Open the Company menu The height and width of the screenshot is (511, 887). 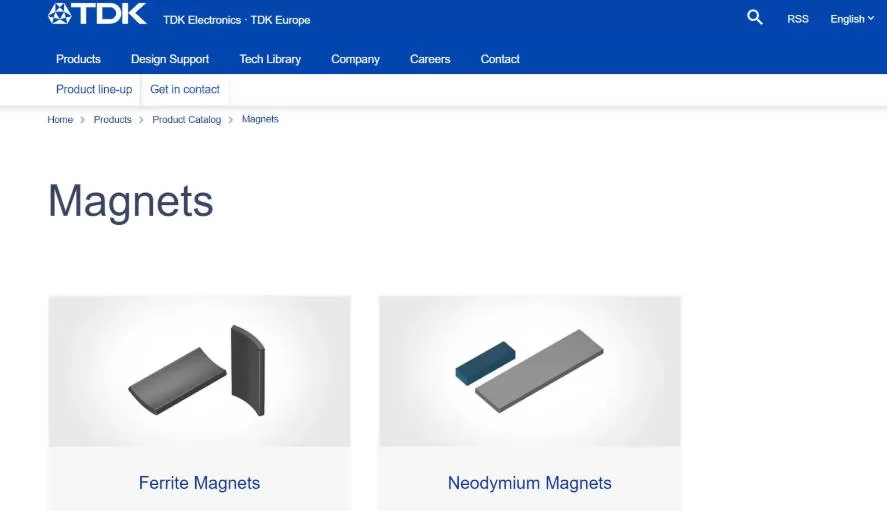coord(355,59)
